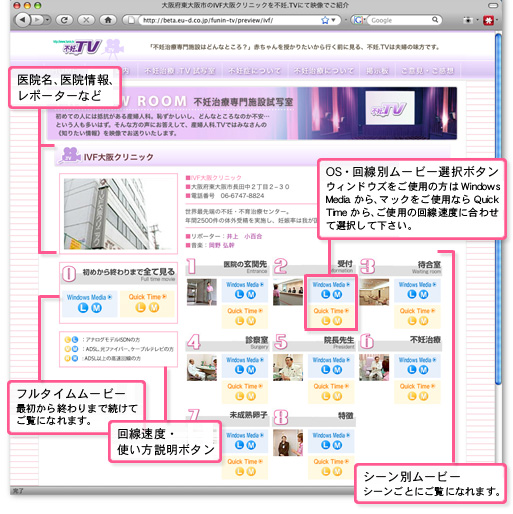Image resolution: width=513 pixels, height=514 pixels.
Task: Click the scene 6 不妊治療 thumbnail
Action: tap(374, 367)
